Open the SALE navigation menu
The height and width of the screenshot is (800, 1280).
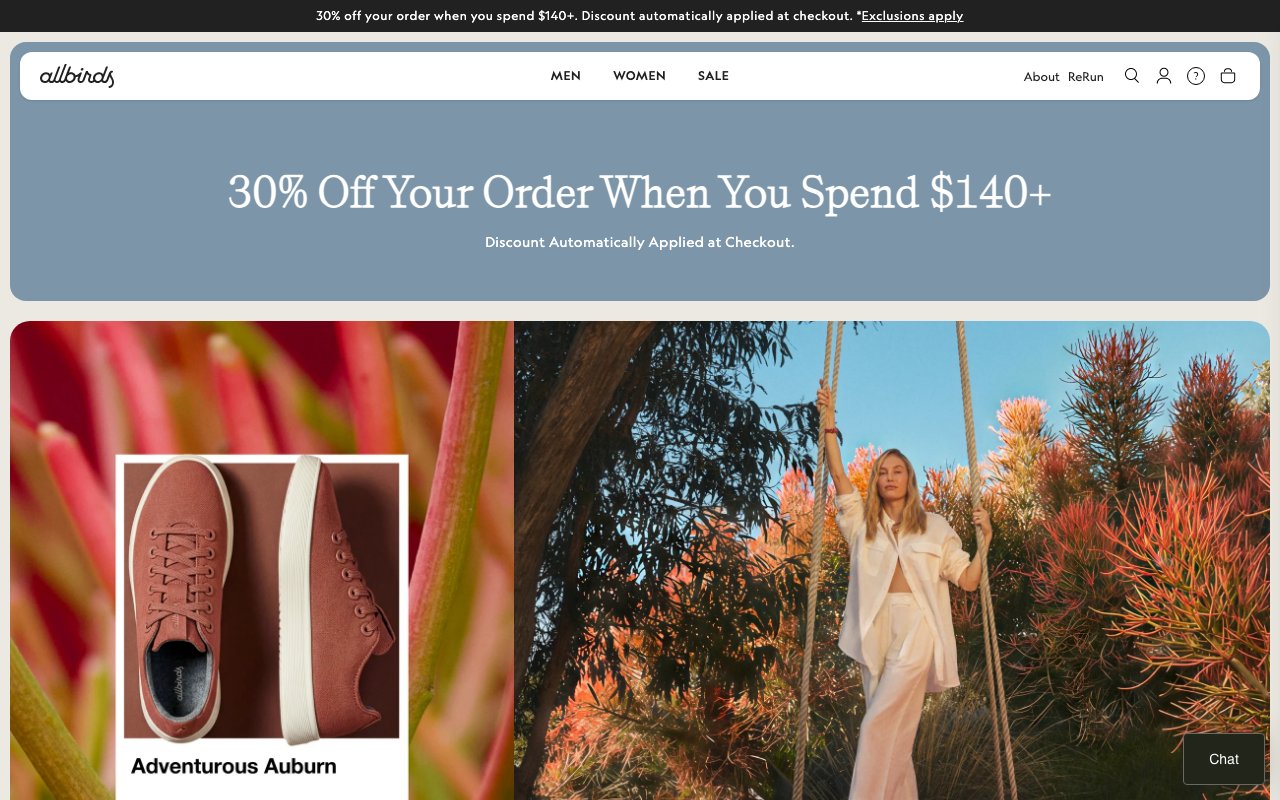click(x=713, y=76)
